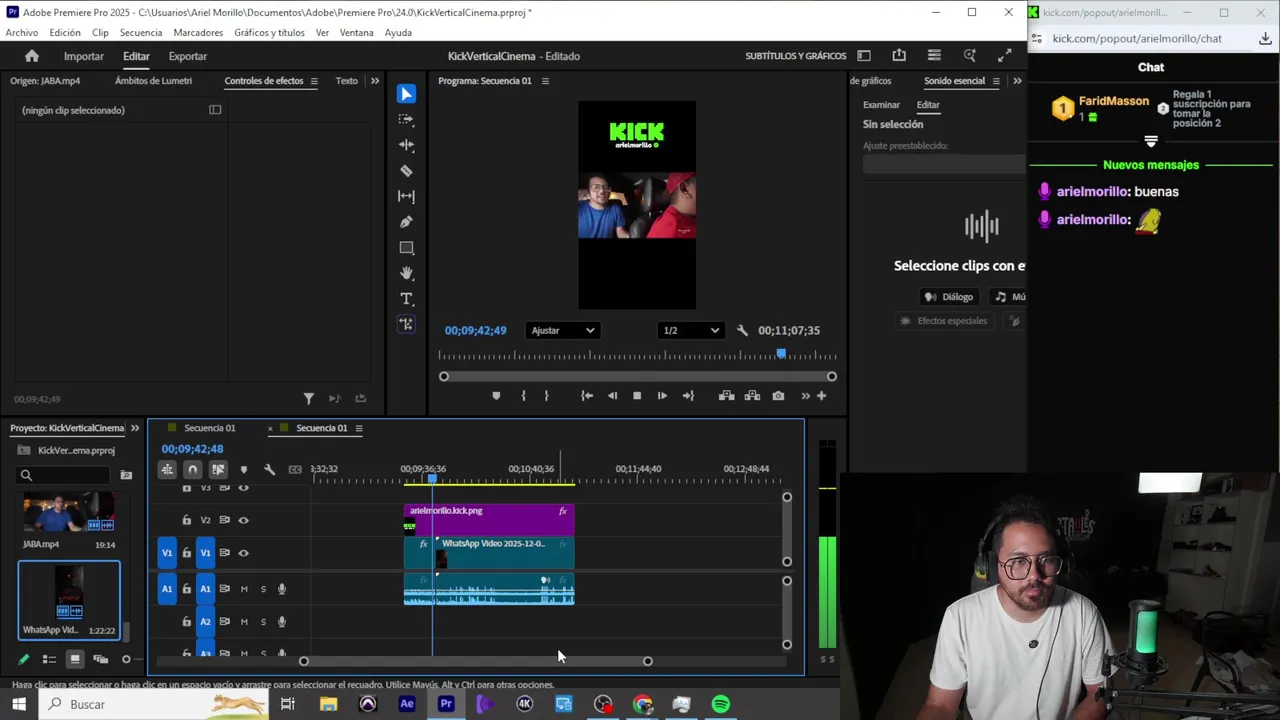Mute audio track A1
This screenshot has width=1280, height=720.
tap(244, 589)
